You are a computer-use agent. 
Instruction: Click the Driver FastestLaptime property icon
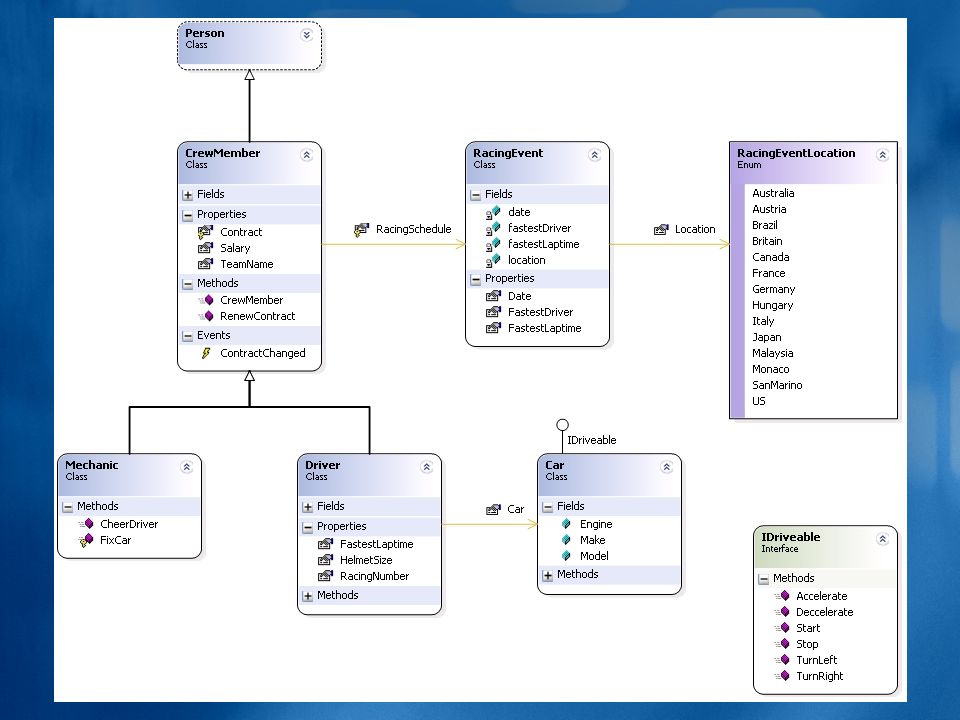click(x=326, y=544)
